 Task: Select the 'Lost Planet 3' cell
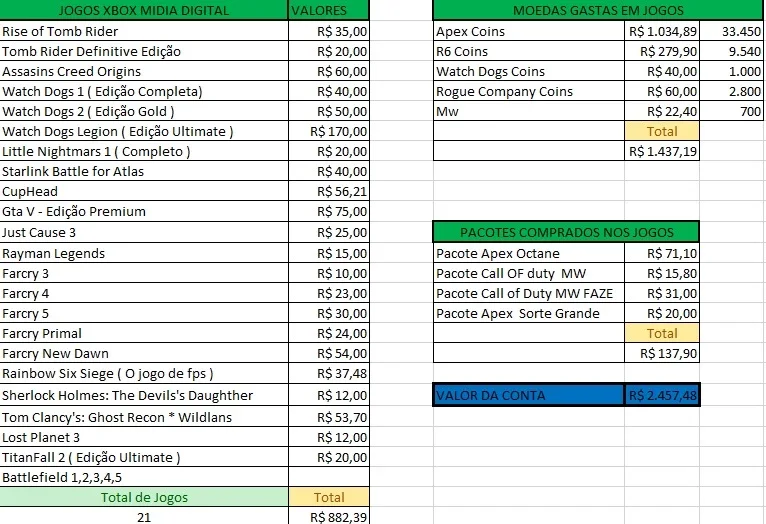[x=144, y=437]
